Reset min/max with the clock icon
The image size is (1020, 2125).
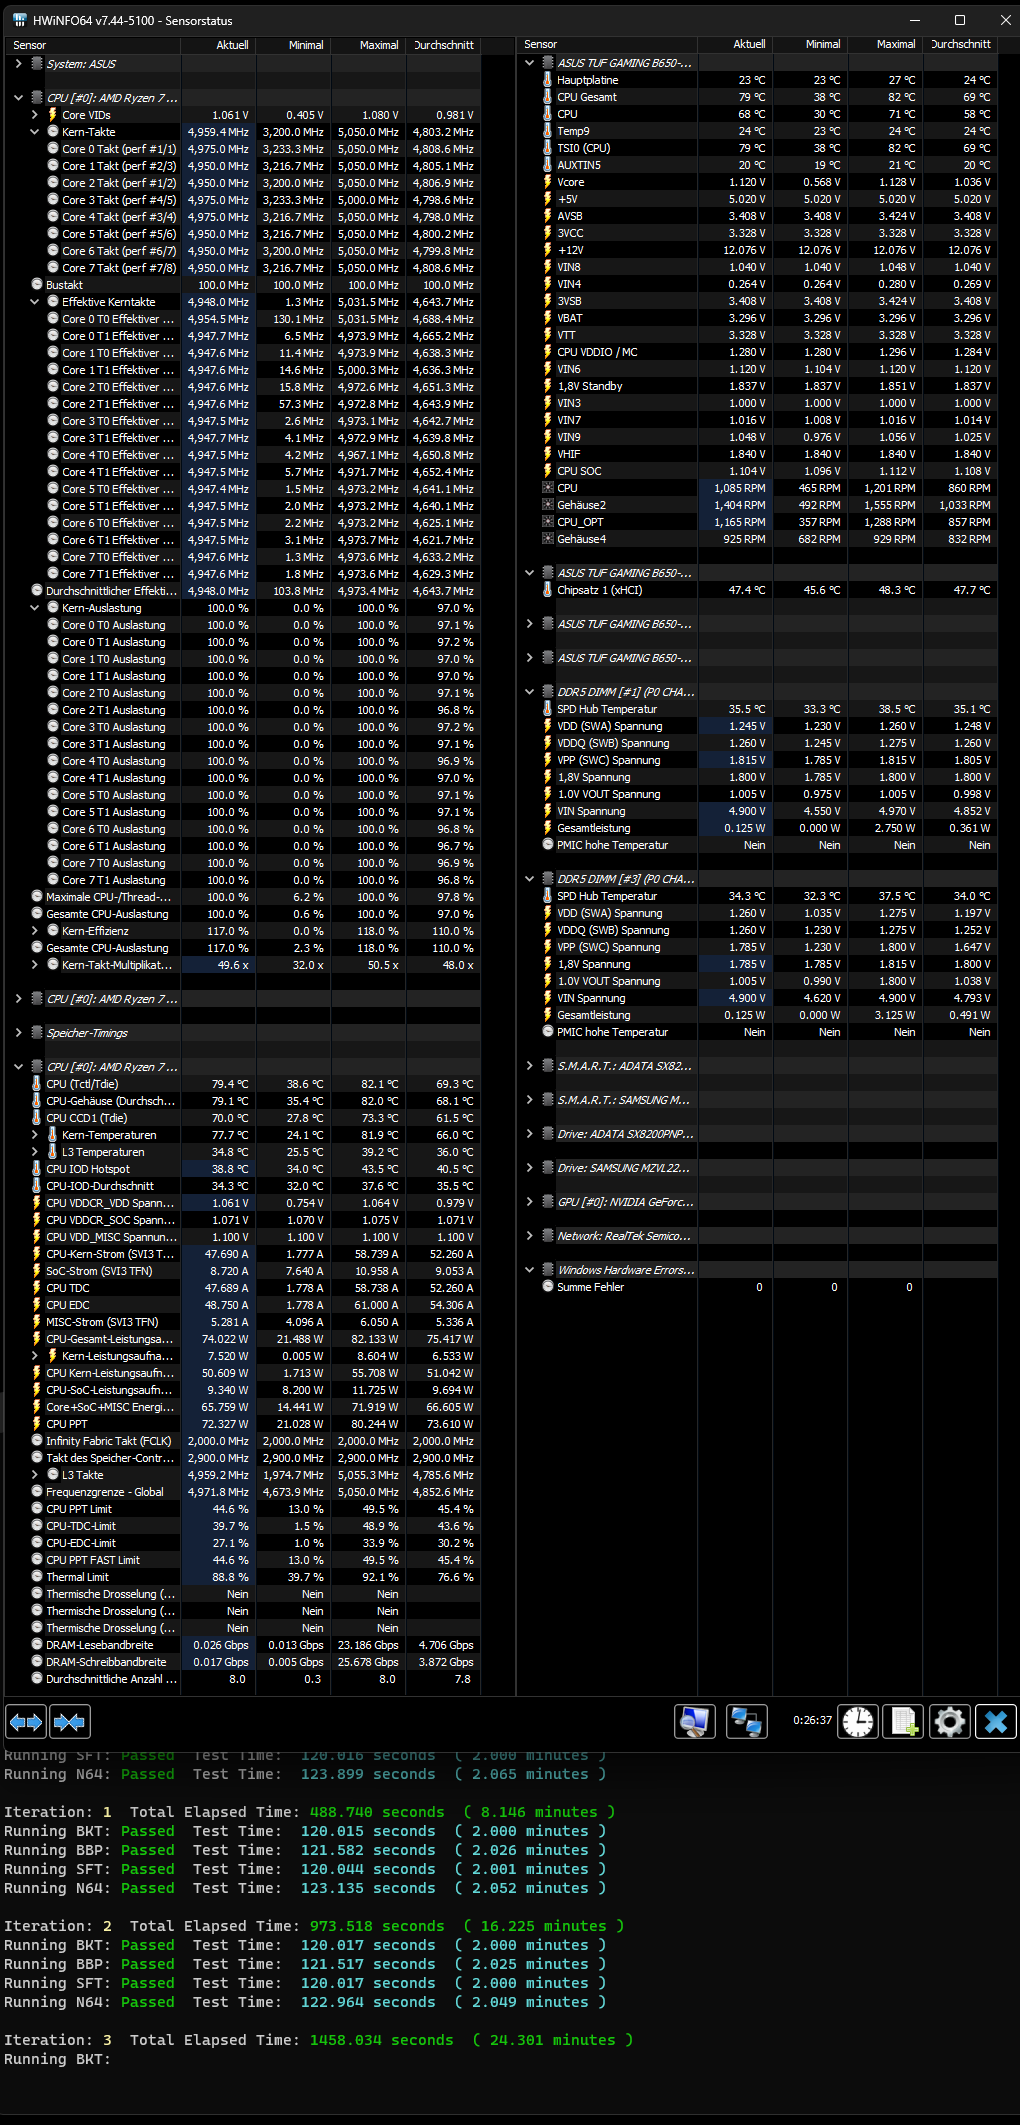(857, 1722)
